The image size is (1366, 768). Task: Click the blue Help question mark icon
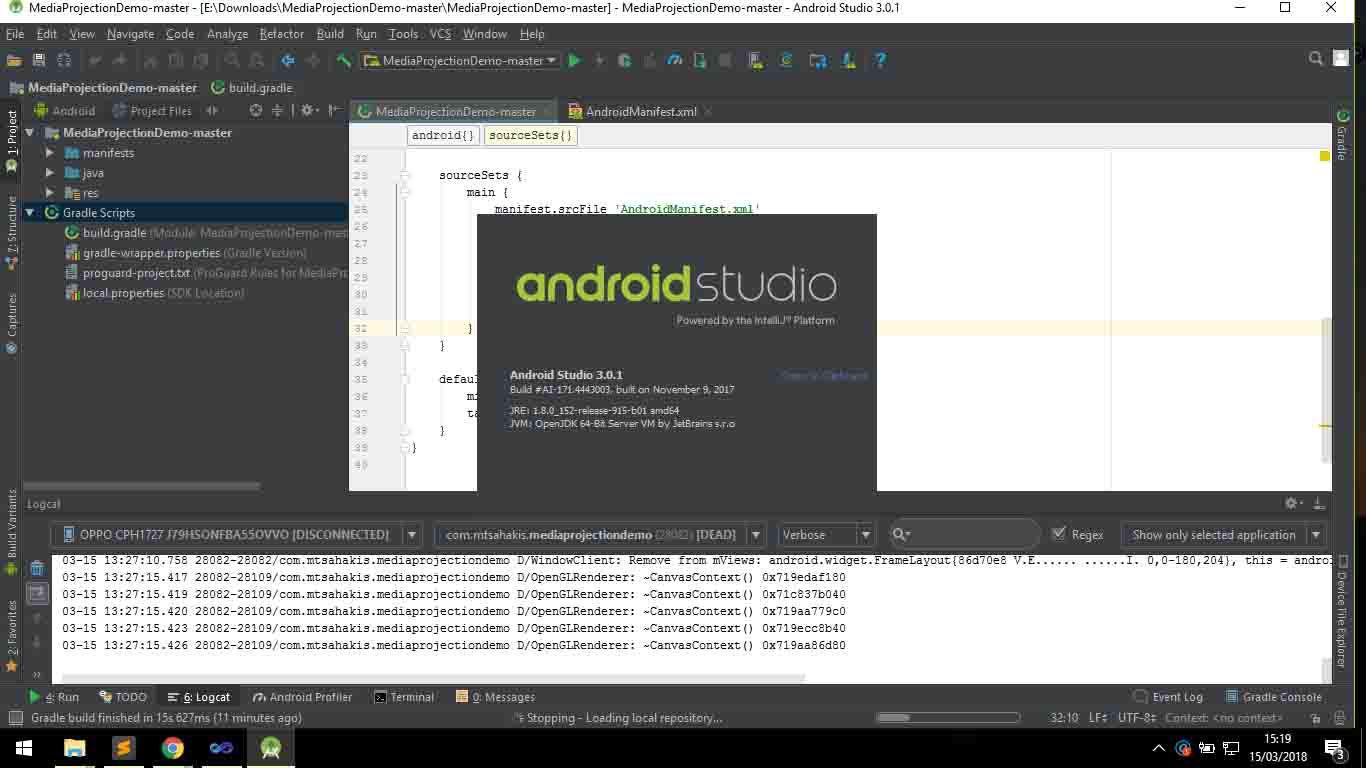(x=880, y=61)
